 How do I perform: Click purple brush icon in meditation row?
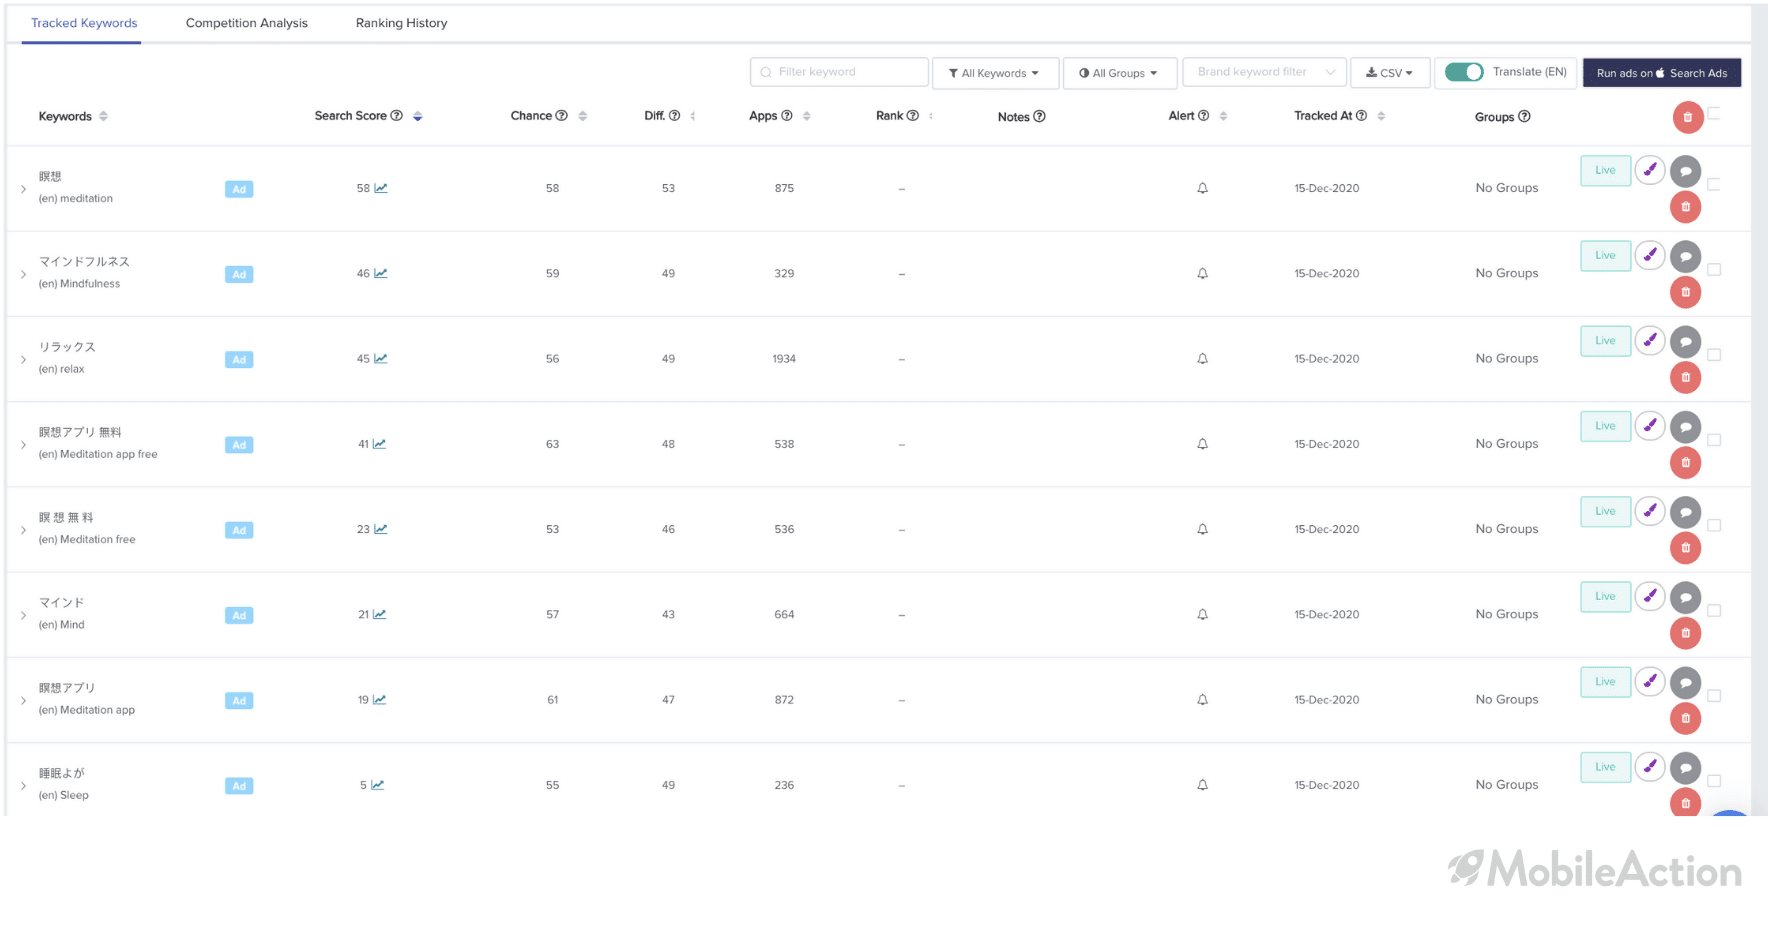[x=1650, y=170]
